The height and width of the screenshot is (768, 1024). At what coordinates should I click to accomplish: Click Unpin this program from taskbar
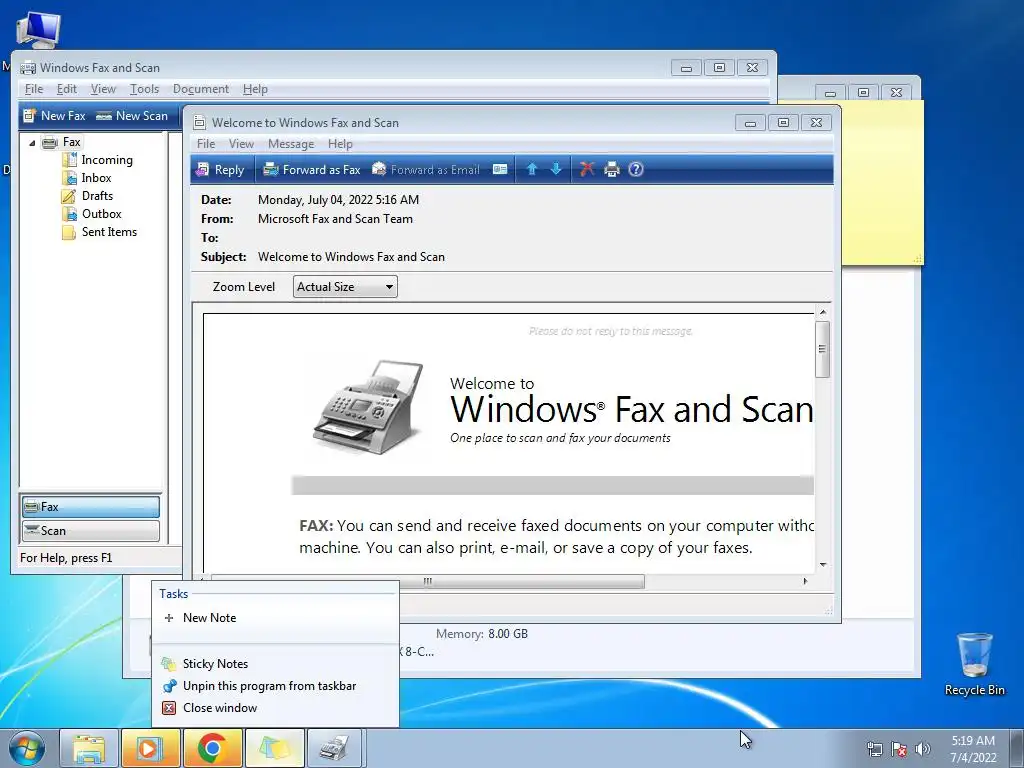tap(275, 686)
